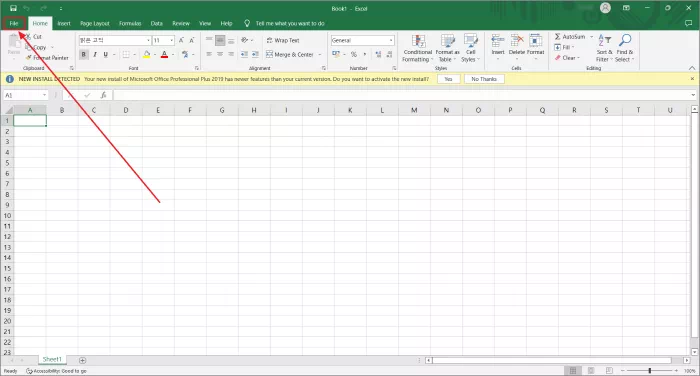Click the Orientation icon
The image size is (700, 376).
(245, 40)
